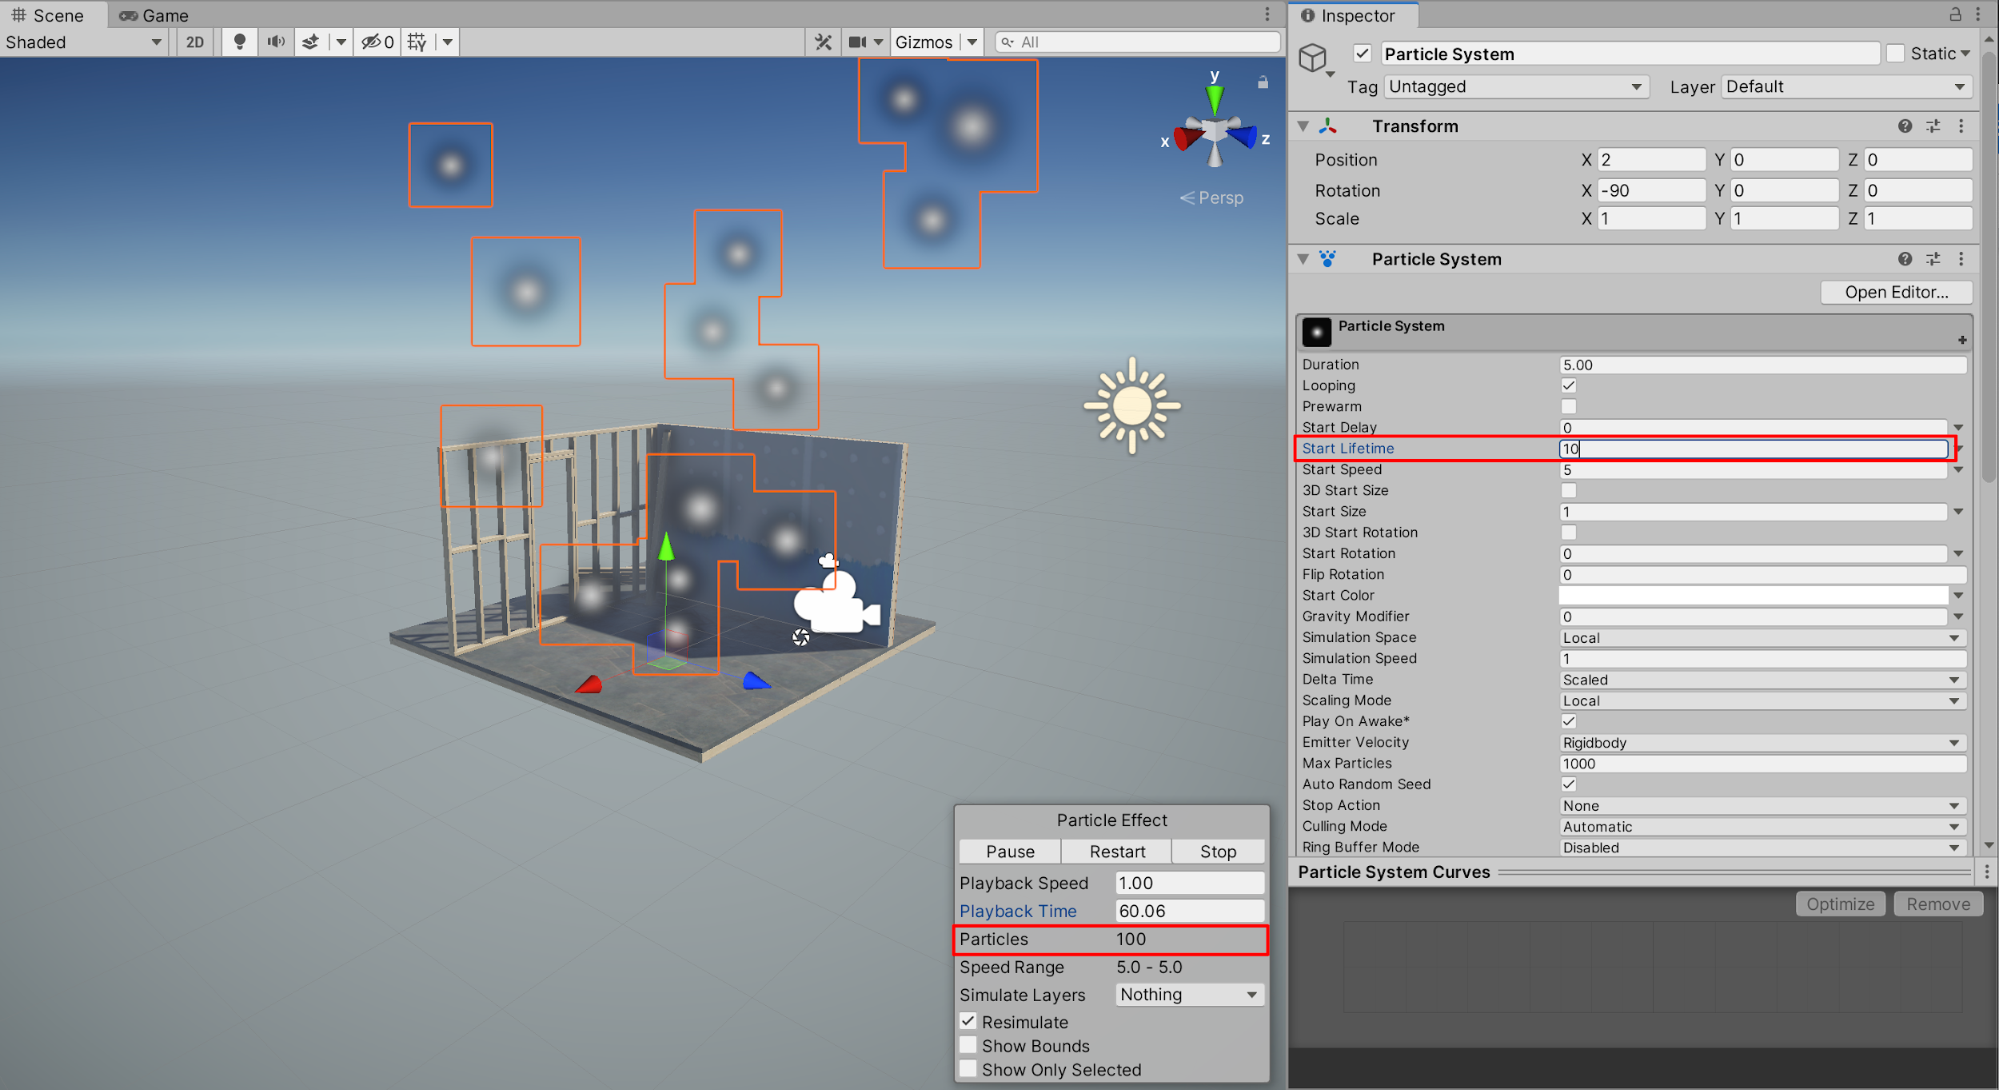Screen dimensions: 1999x1090
Task: Click the Start Color swatch
Action: click(x=1753, y=596)
